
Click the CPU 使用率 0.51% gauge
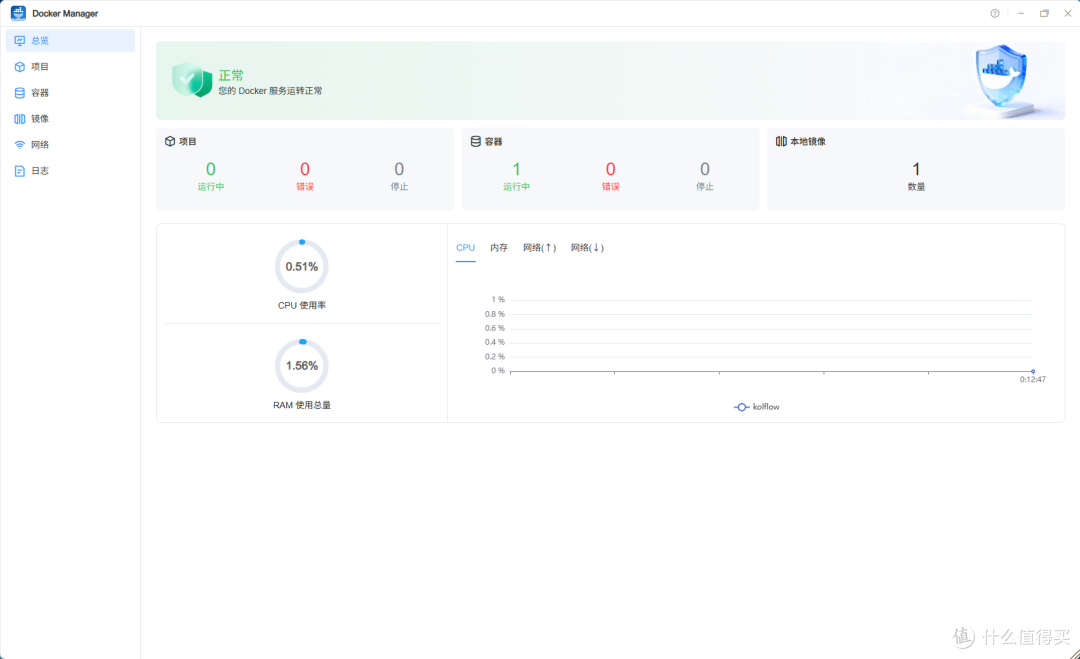[302, 266]
